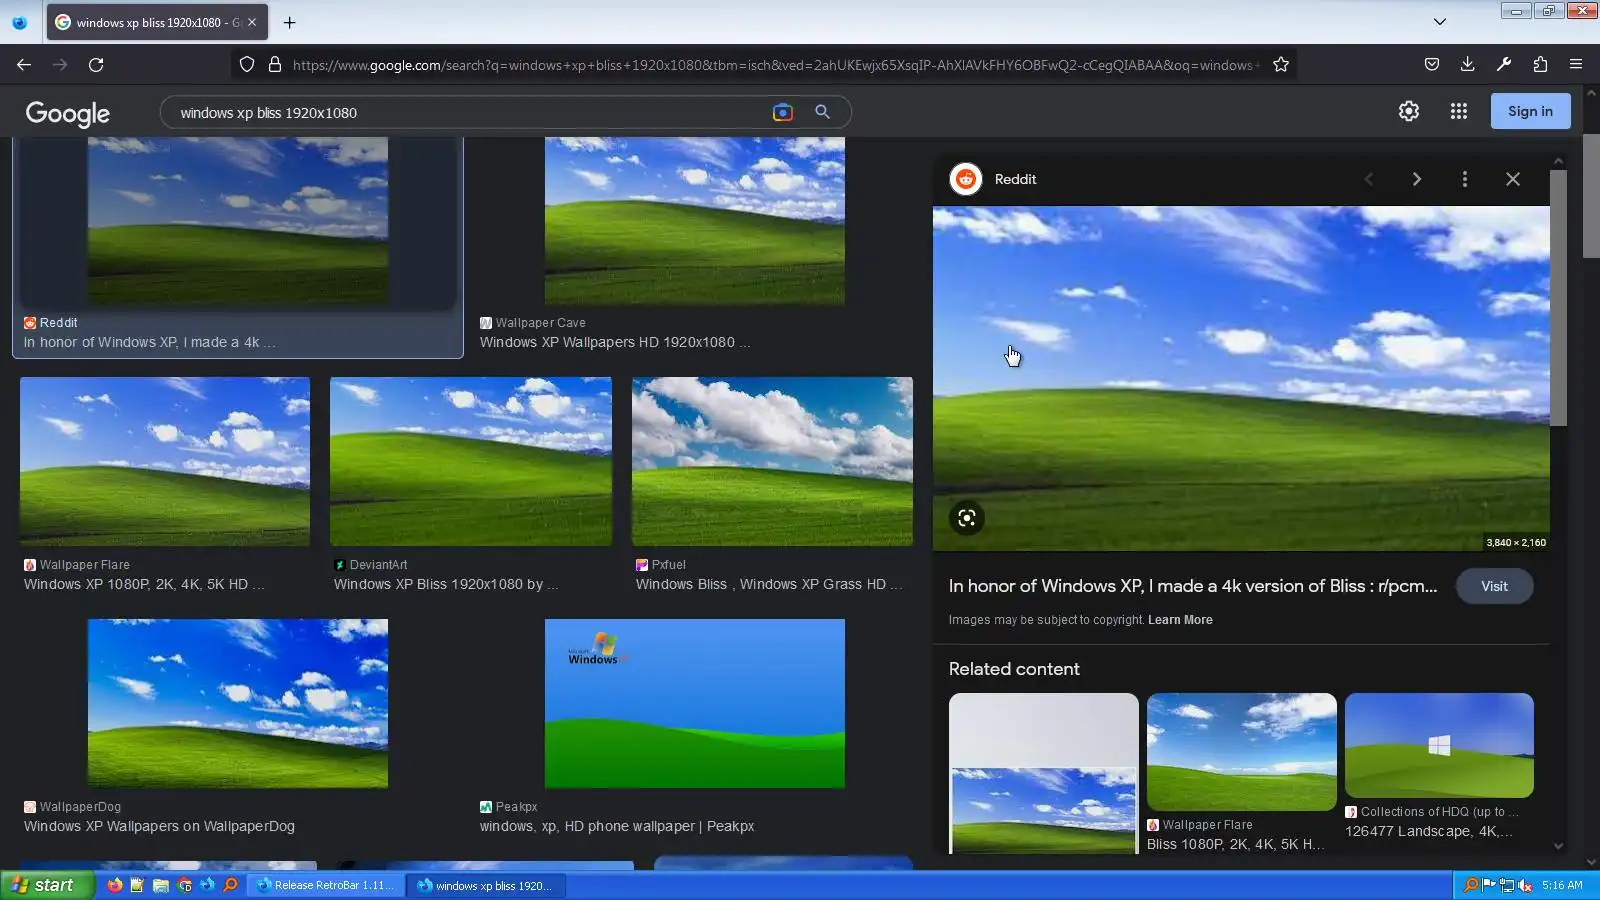Visit the Reddit source page

(1494, 586)
